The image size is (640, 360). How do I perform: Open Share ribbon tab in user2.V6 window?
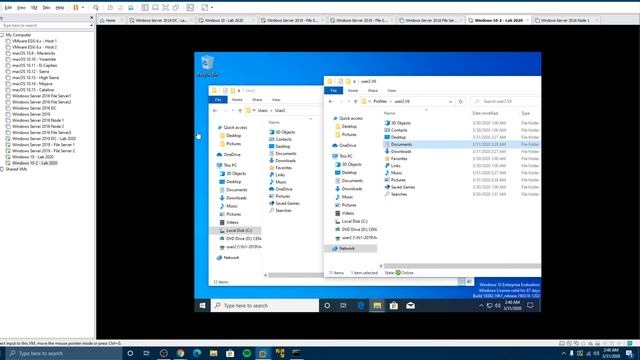coord(373,90)
